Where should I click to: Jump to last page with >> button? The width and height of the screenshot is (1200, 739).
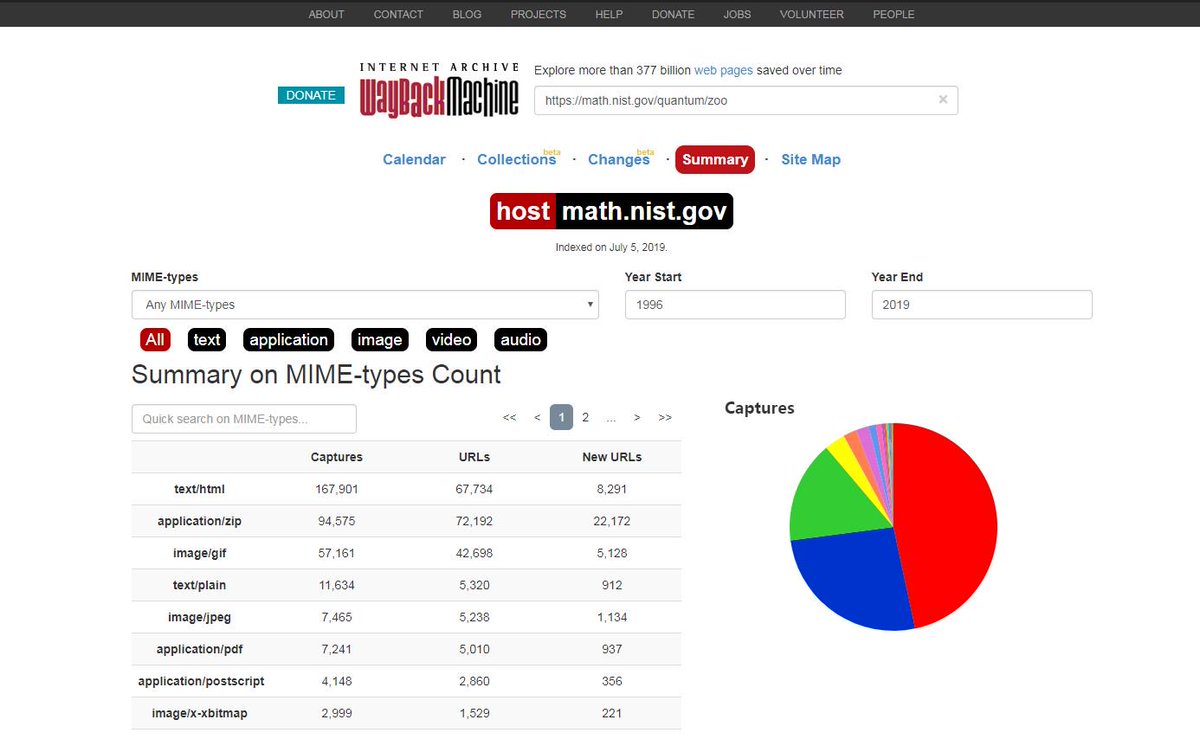[665, 418]
